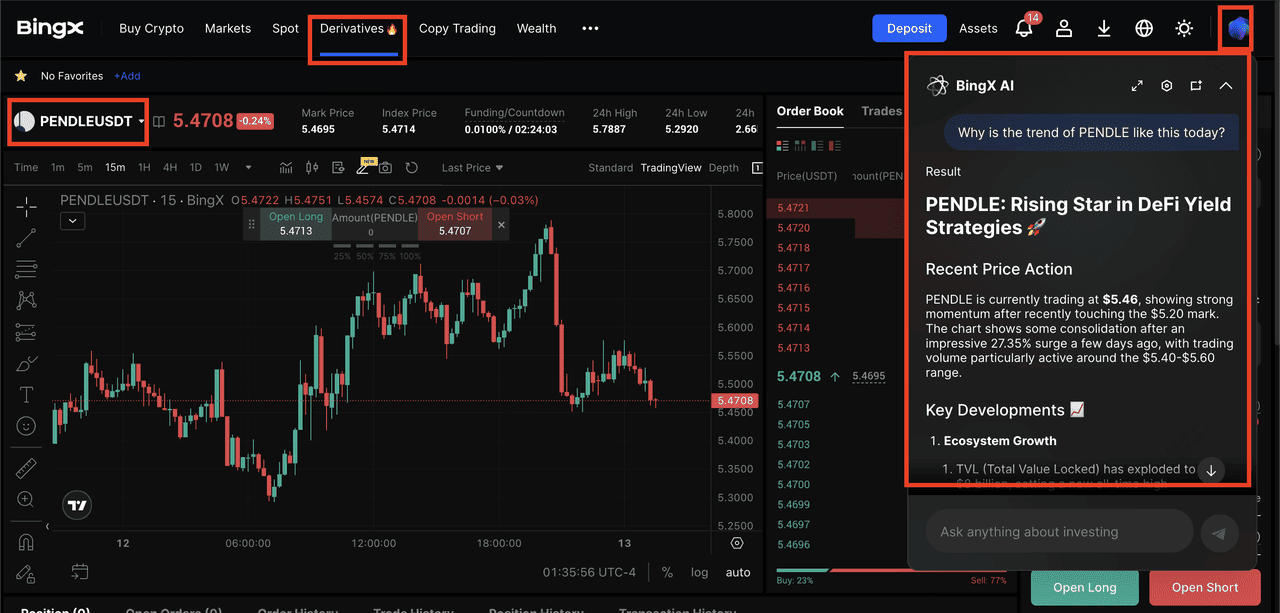Expand BingX AI panel to fullscreen
The image size is (1280, 613).
(x=1137, y=86)
